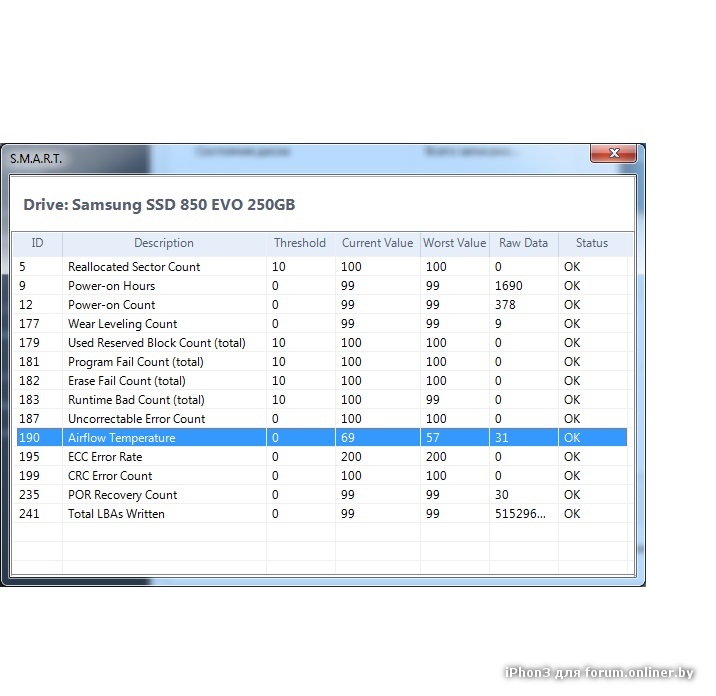Close the S.M.A.R.T. window
716x696 pixels.
click(613, 153)
